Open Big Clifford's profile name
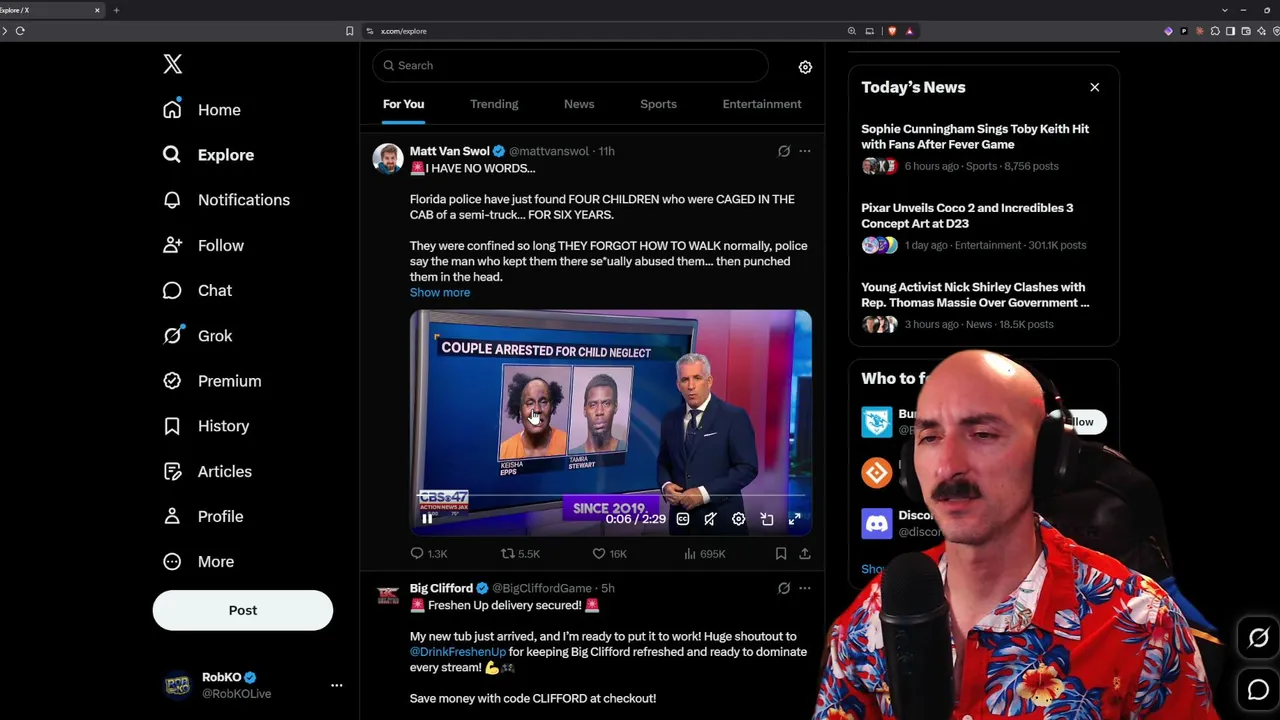 coord(441,588)
